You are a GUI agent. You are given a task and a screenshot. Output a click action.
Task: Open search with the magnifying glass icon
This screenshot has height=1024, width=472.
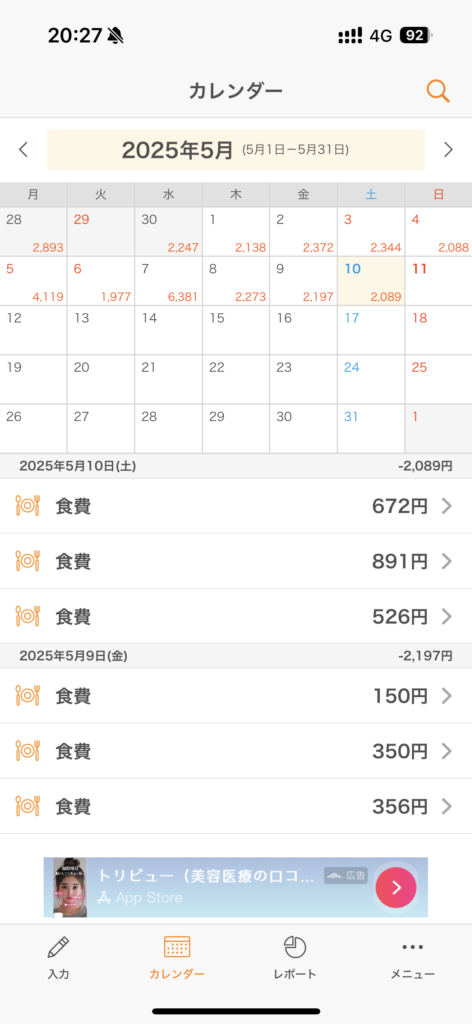(x=438, y=91)
